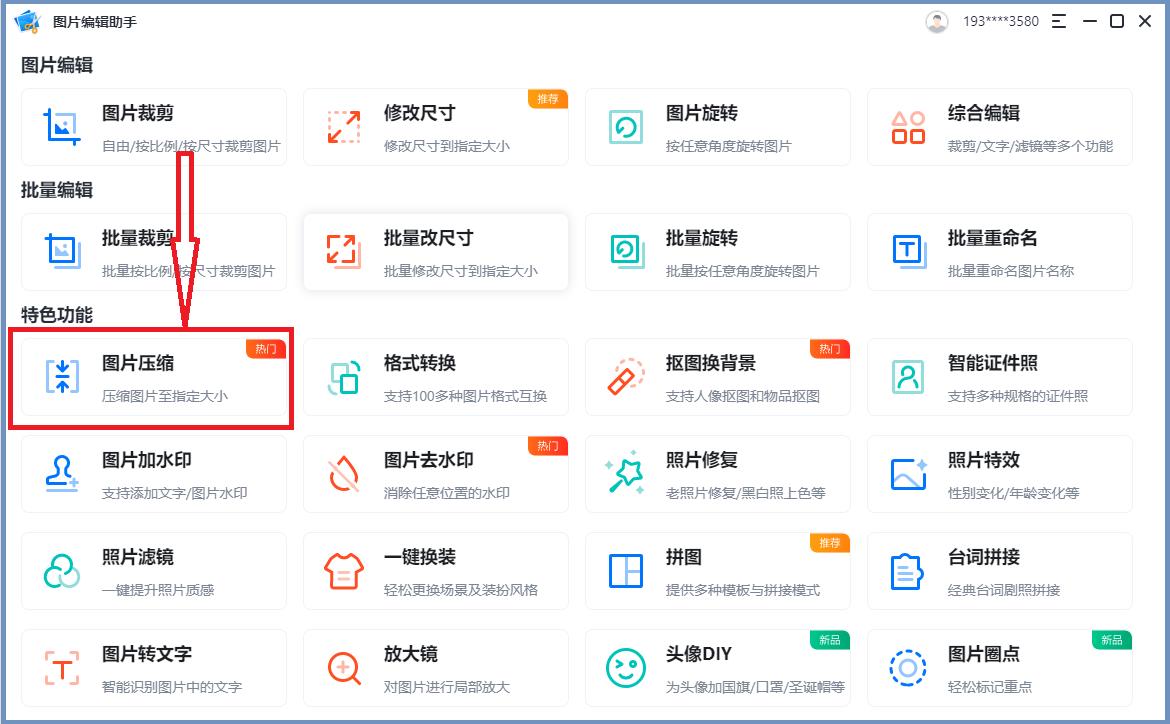
Task: Launch the 放大镜 magnifier tool
Action: [436, 667]
